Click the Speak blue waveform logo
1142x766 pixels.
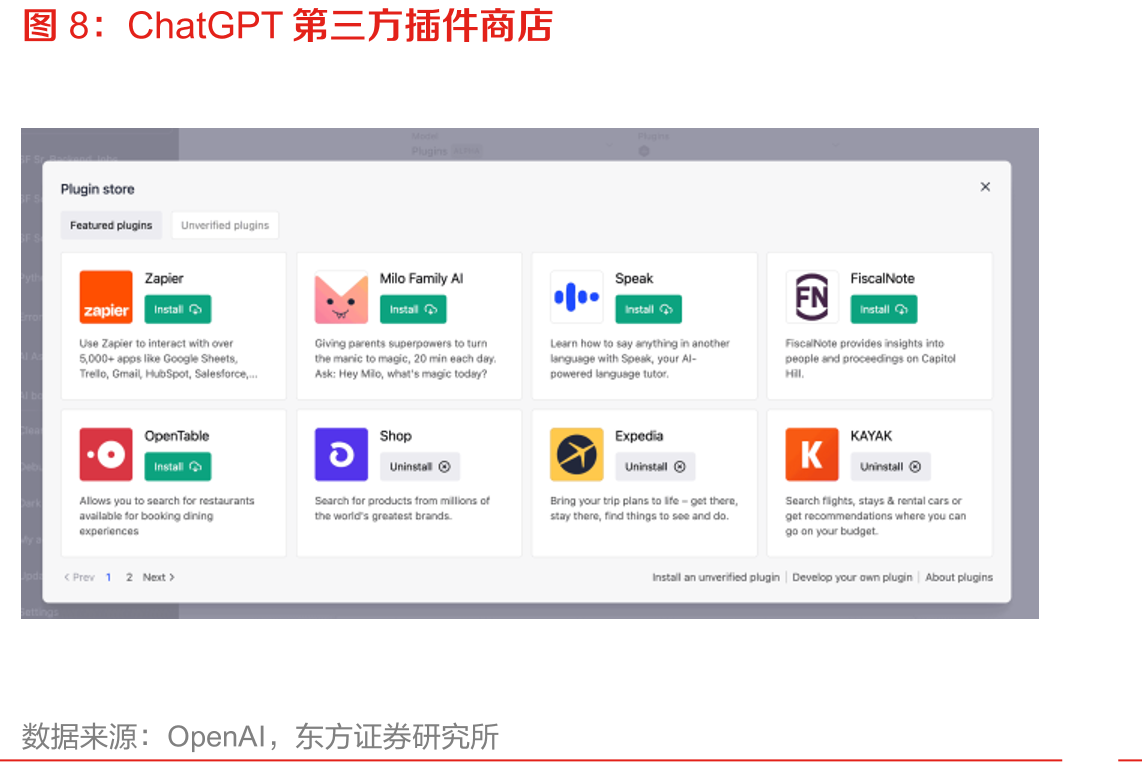point(576,297)
